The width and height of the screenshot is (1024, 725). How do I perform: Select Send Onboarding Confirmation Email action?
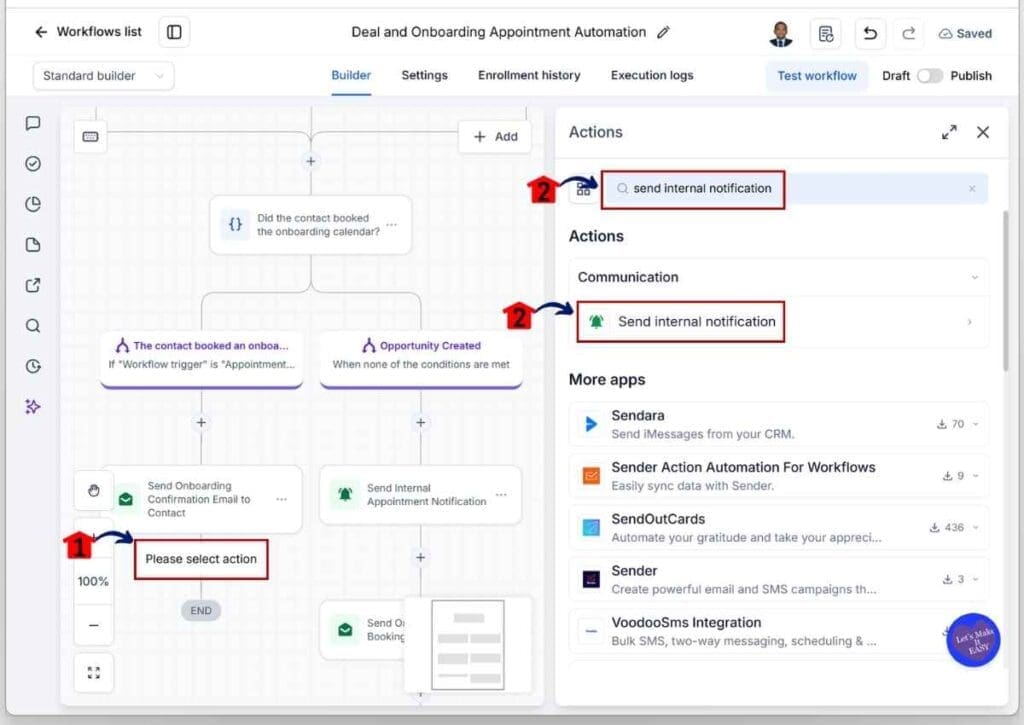coord(202,499)
